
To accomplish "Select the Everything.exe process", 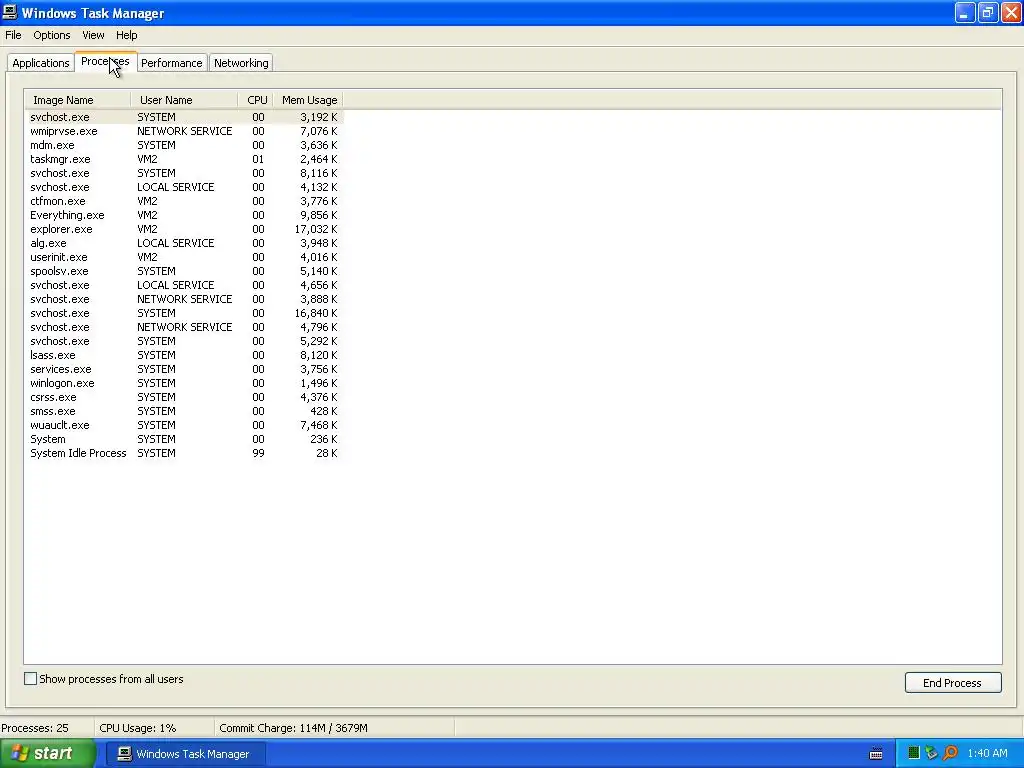I will coord(185,215).
